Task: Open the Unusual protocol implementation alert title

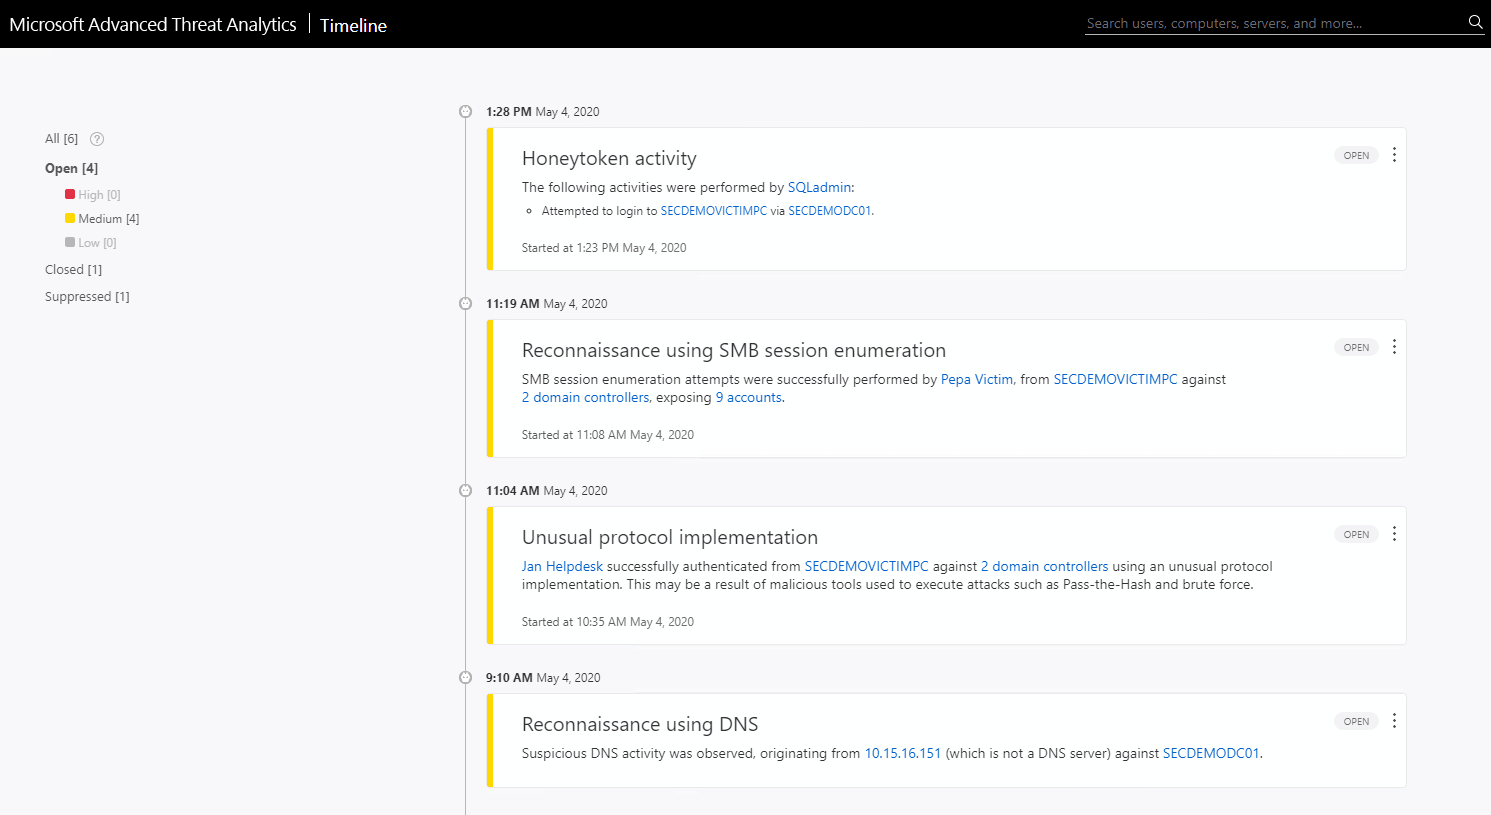Action: tap(670, 537)
